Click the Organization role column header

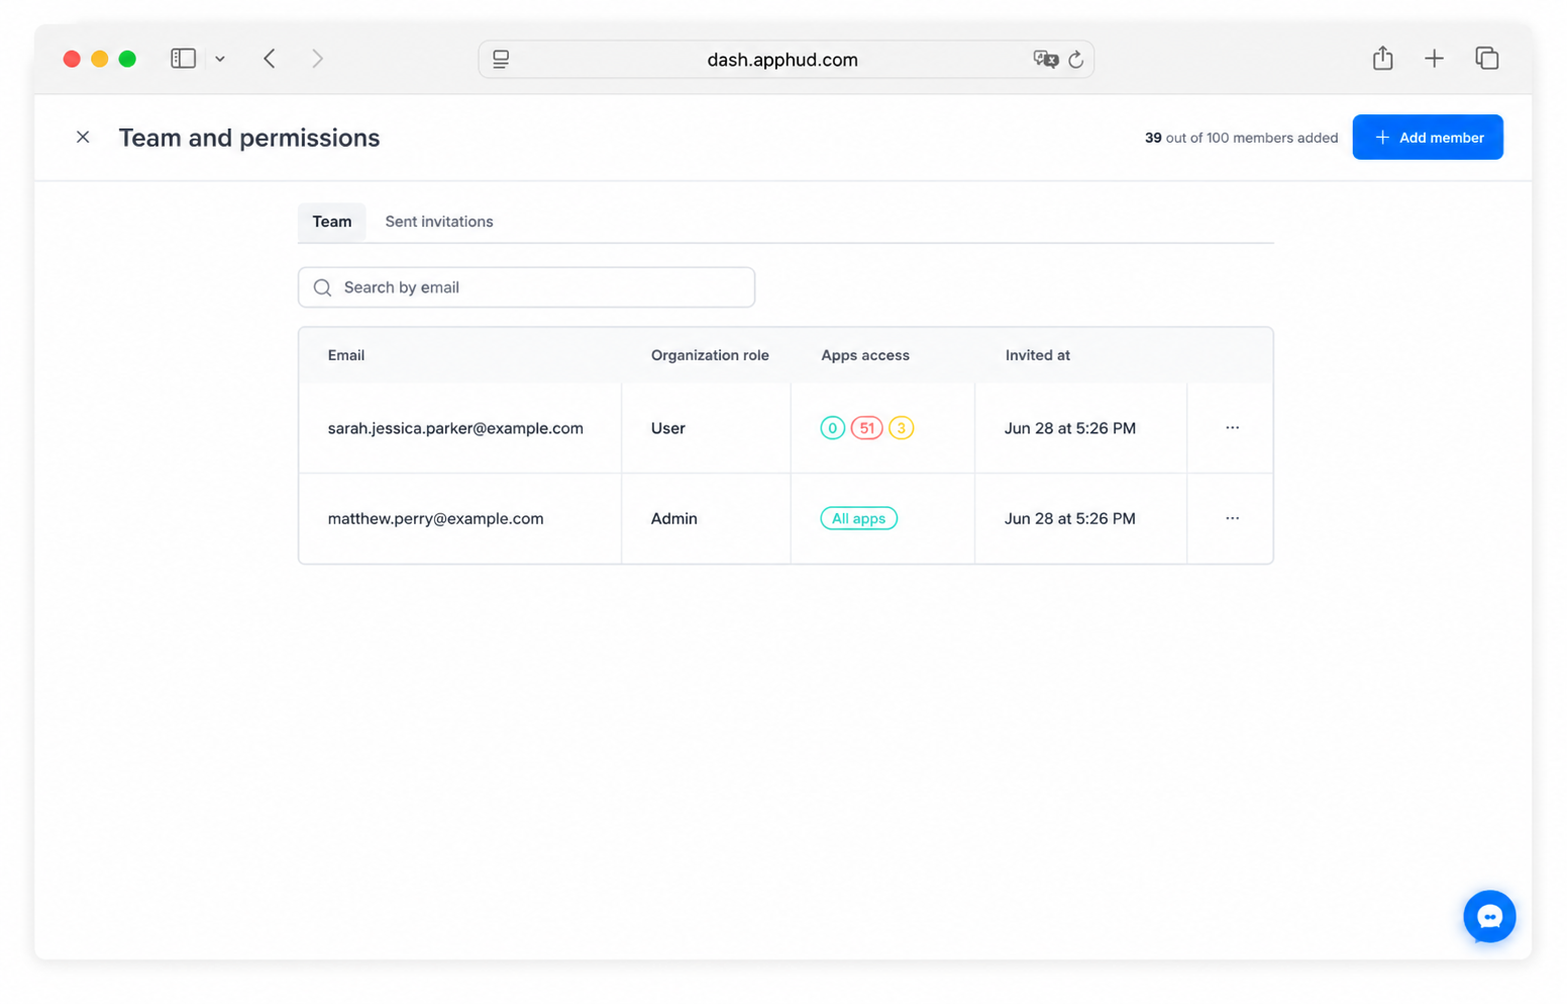coord(710,355)
